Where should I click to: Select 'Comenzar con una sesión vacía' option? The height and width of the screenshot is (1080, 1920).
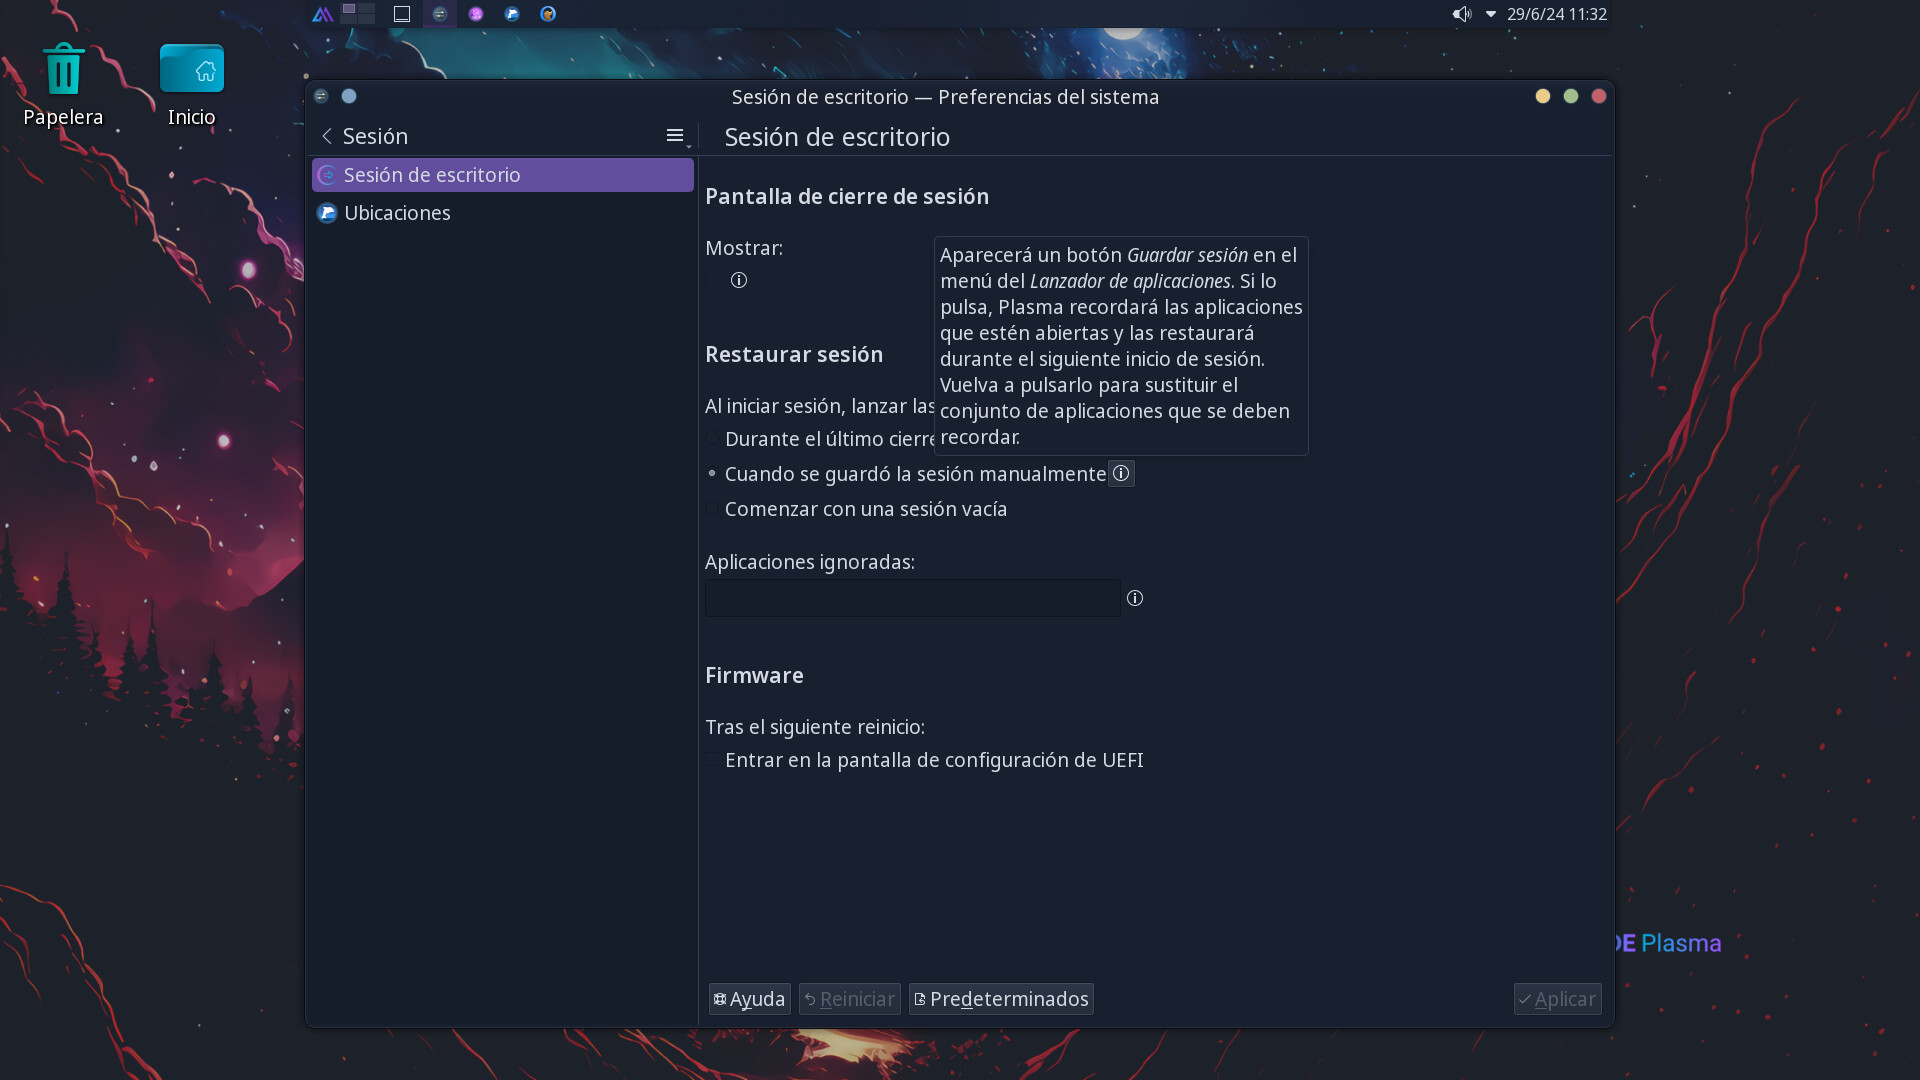click(712, 509)
